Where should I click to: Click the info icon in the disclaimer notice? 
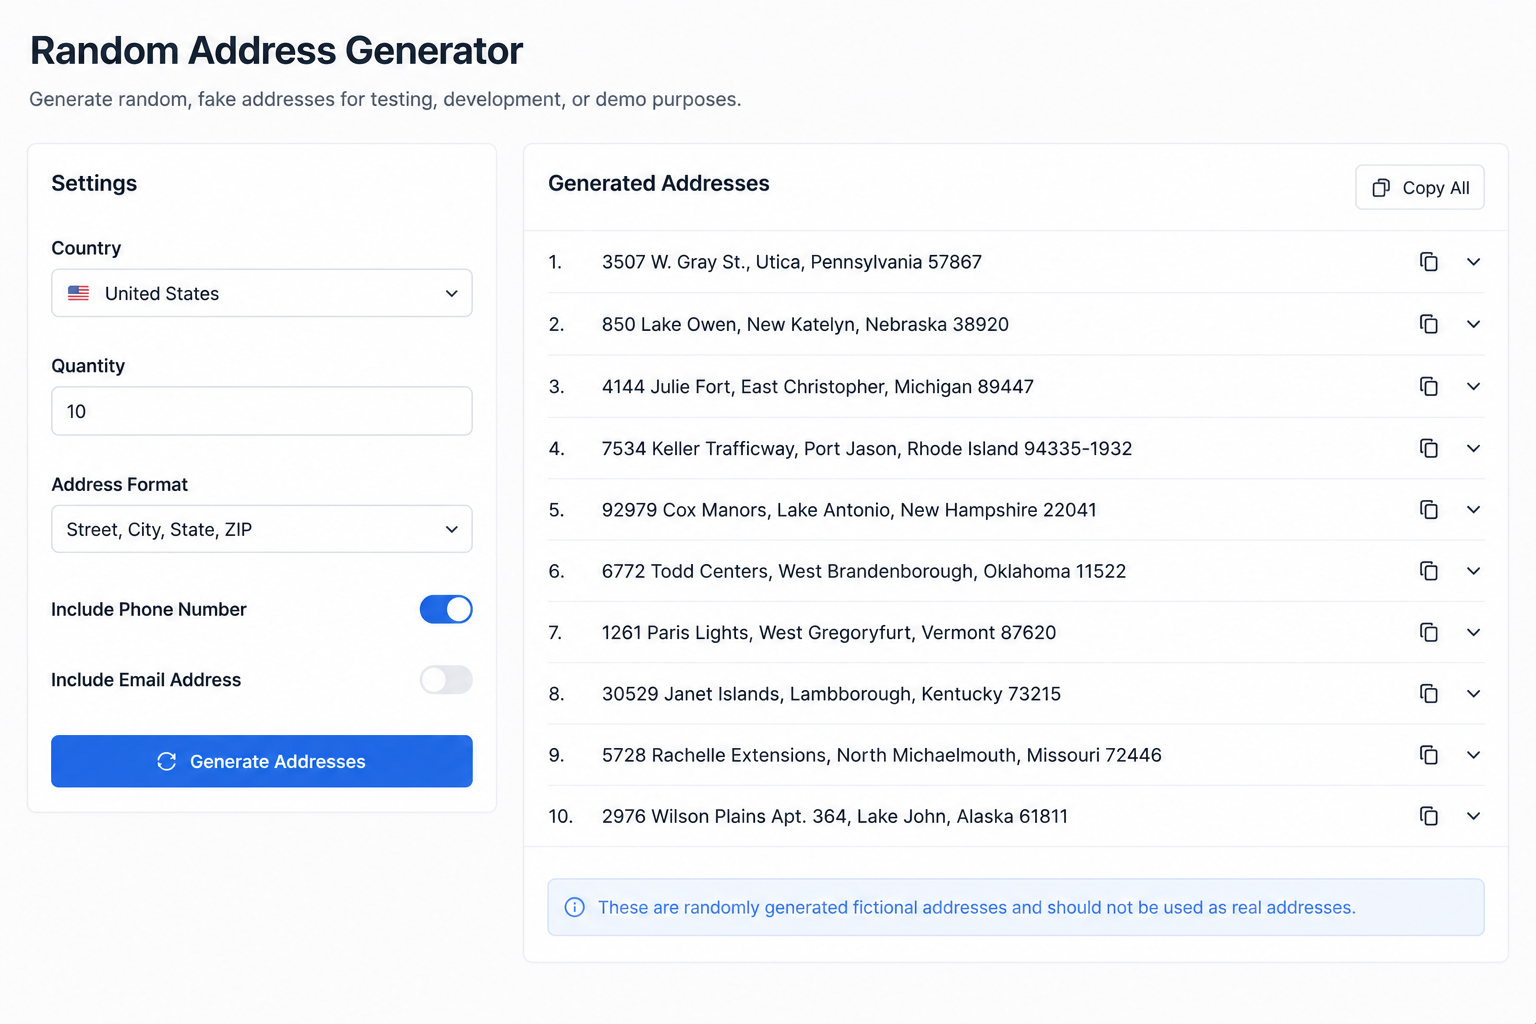575,907
